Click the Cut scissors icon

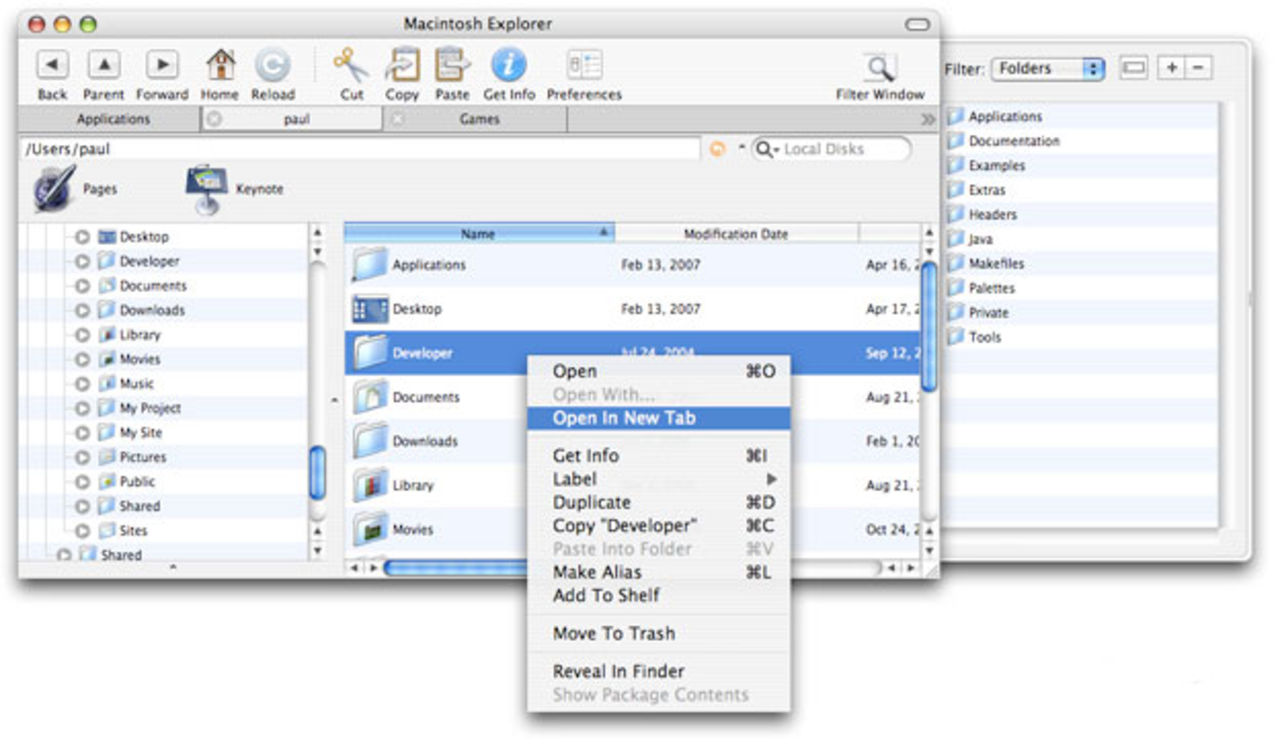(351, 66)
